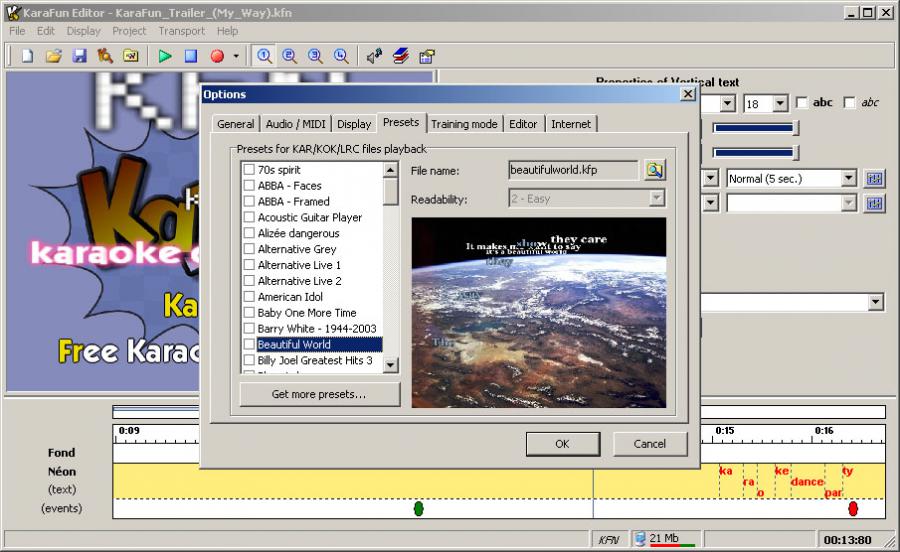Click the Néon track label
The width and height of the screenshot is (900, 552).
[61, 471]
